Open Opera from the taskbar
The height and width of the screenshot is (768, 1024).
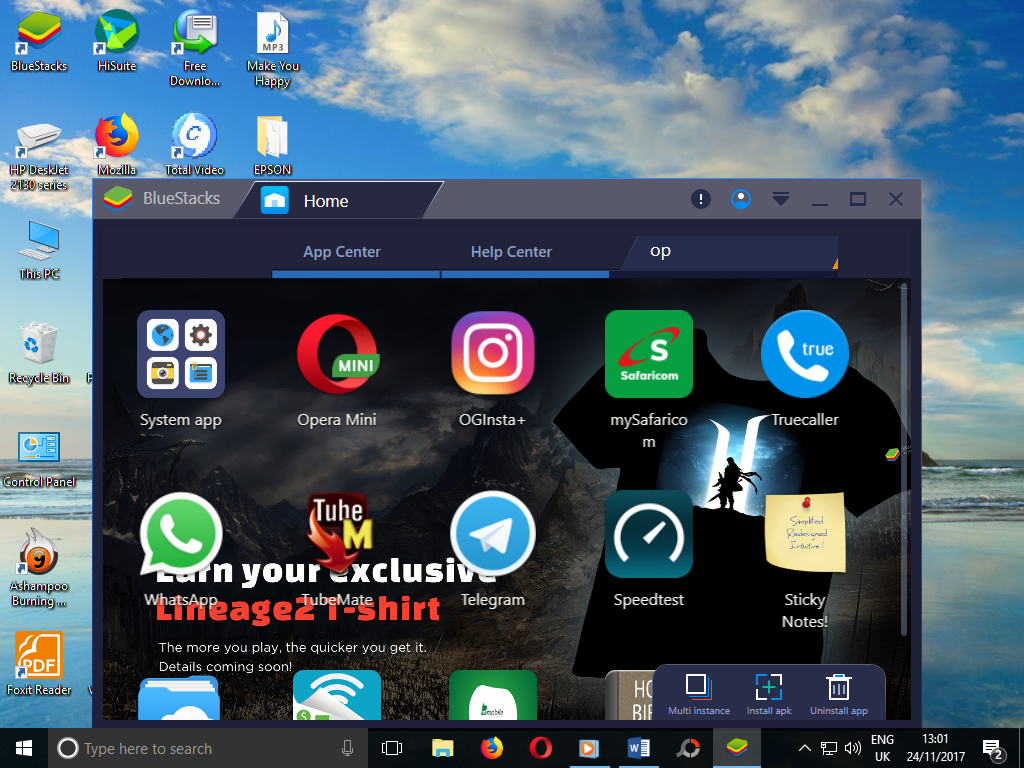point(541,748)
